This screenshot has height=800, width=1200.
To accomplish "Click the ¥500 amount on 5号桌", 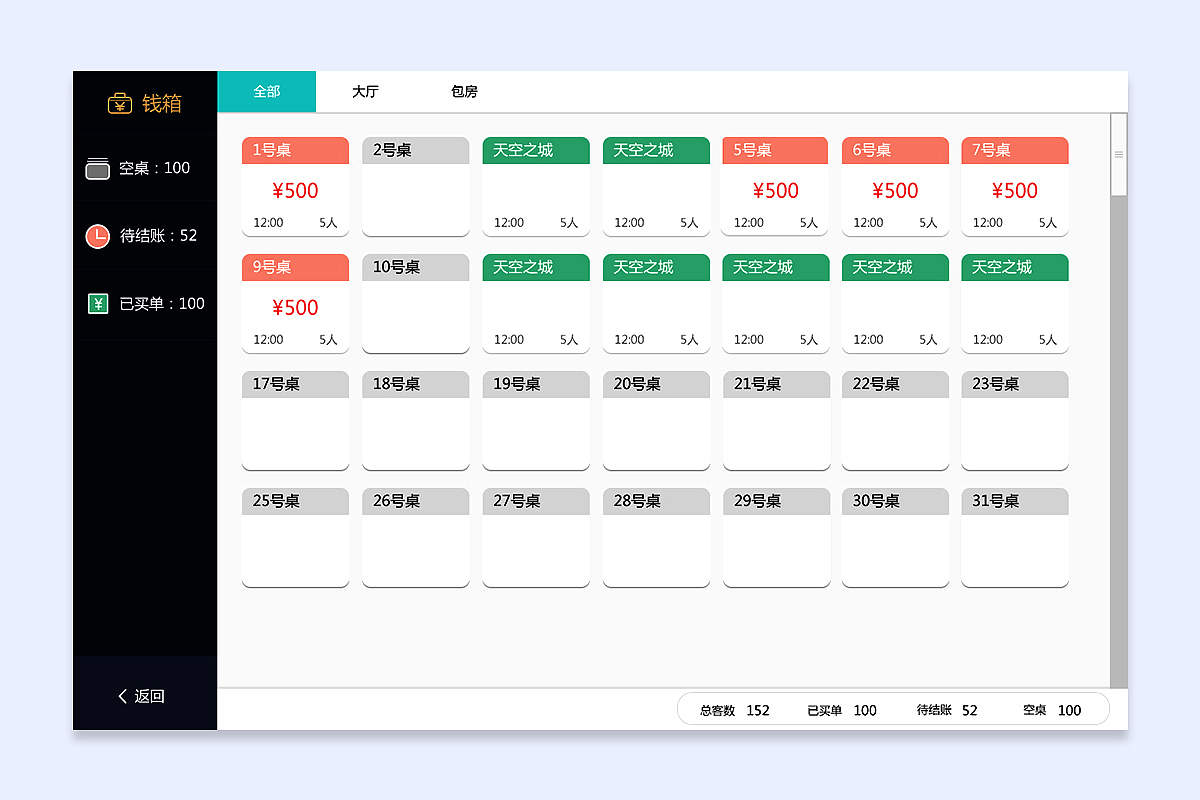I will [774, 190].
